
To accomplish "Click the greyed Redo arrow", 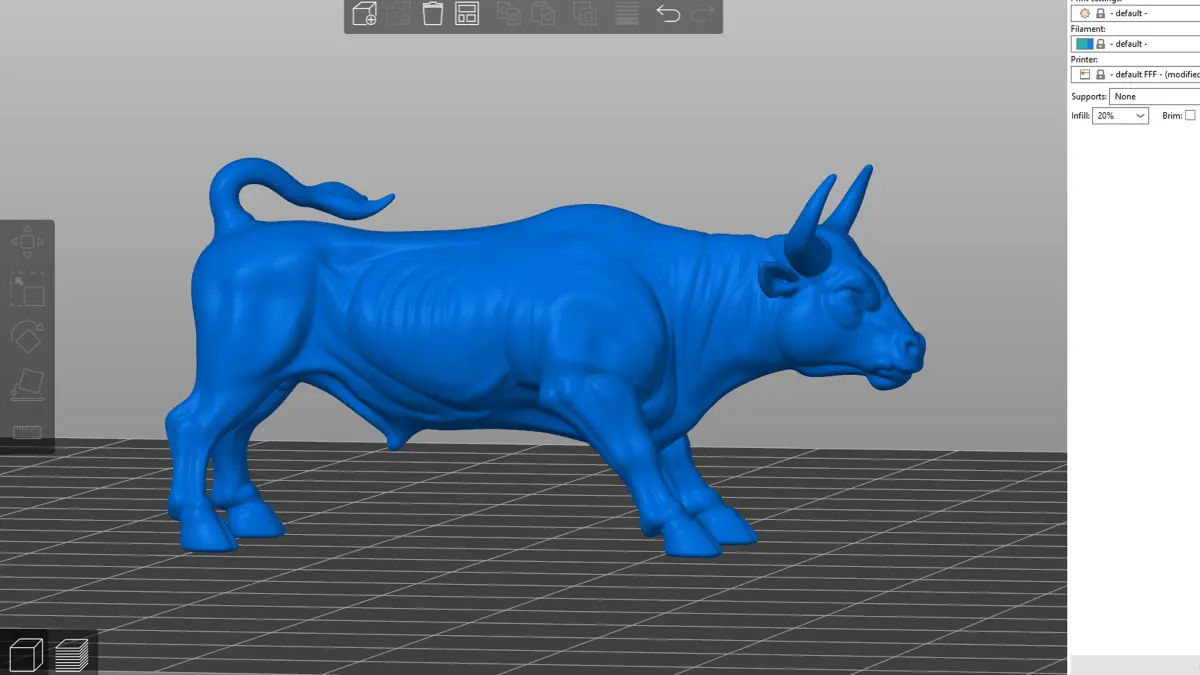I will point(703,14).
